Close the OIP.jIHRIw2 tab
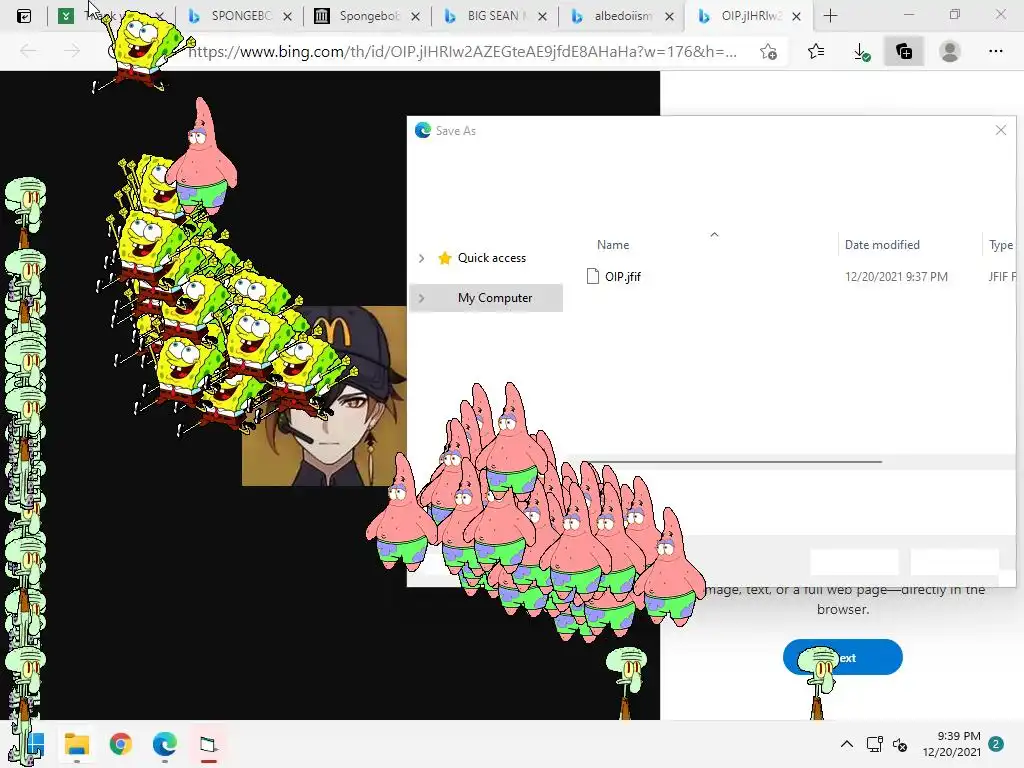 pyautogui.click(x=796, y=16)
